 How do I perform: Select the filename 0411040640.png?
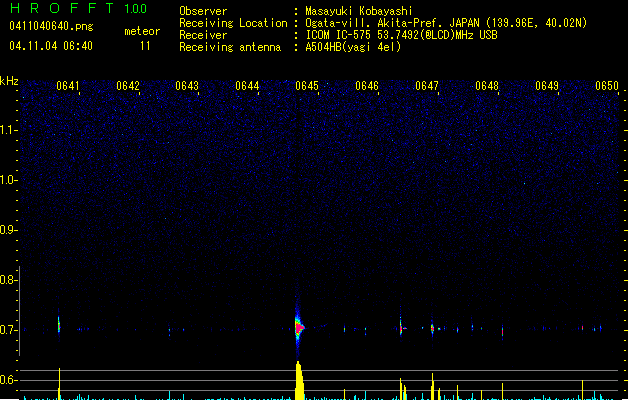[x=51, y=27]
